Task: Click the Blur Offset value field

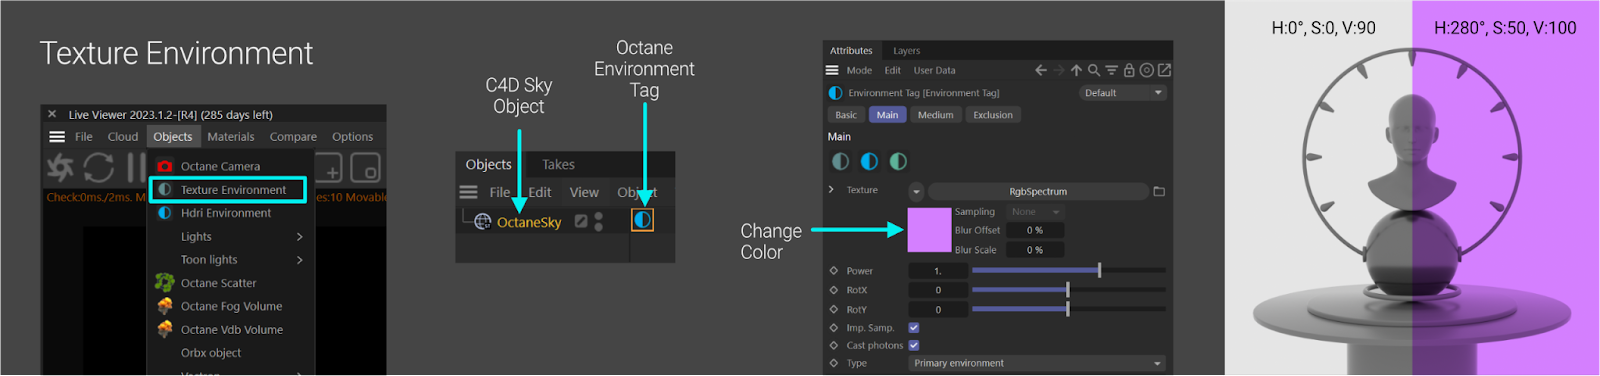Action: tap(1035, 230)
